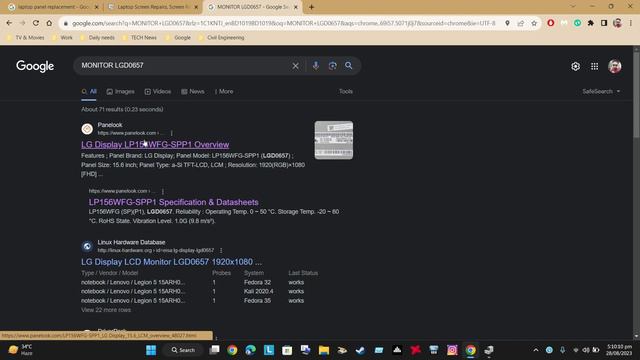Viewport: 640px width, 360px height.
Task: Open LP156WFG-SPP1 Specification & Datasheets link
Action: click(x=173, y=202)
